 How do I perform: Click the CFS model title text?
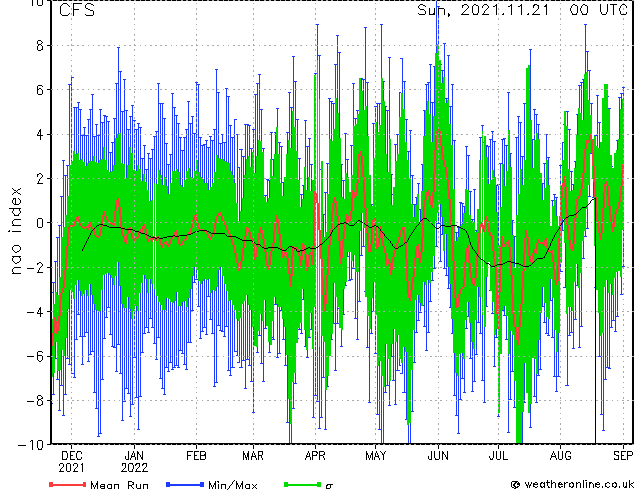[x=77, y=10]
